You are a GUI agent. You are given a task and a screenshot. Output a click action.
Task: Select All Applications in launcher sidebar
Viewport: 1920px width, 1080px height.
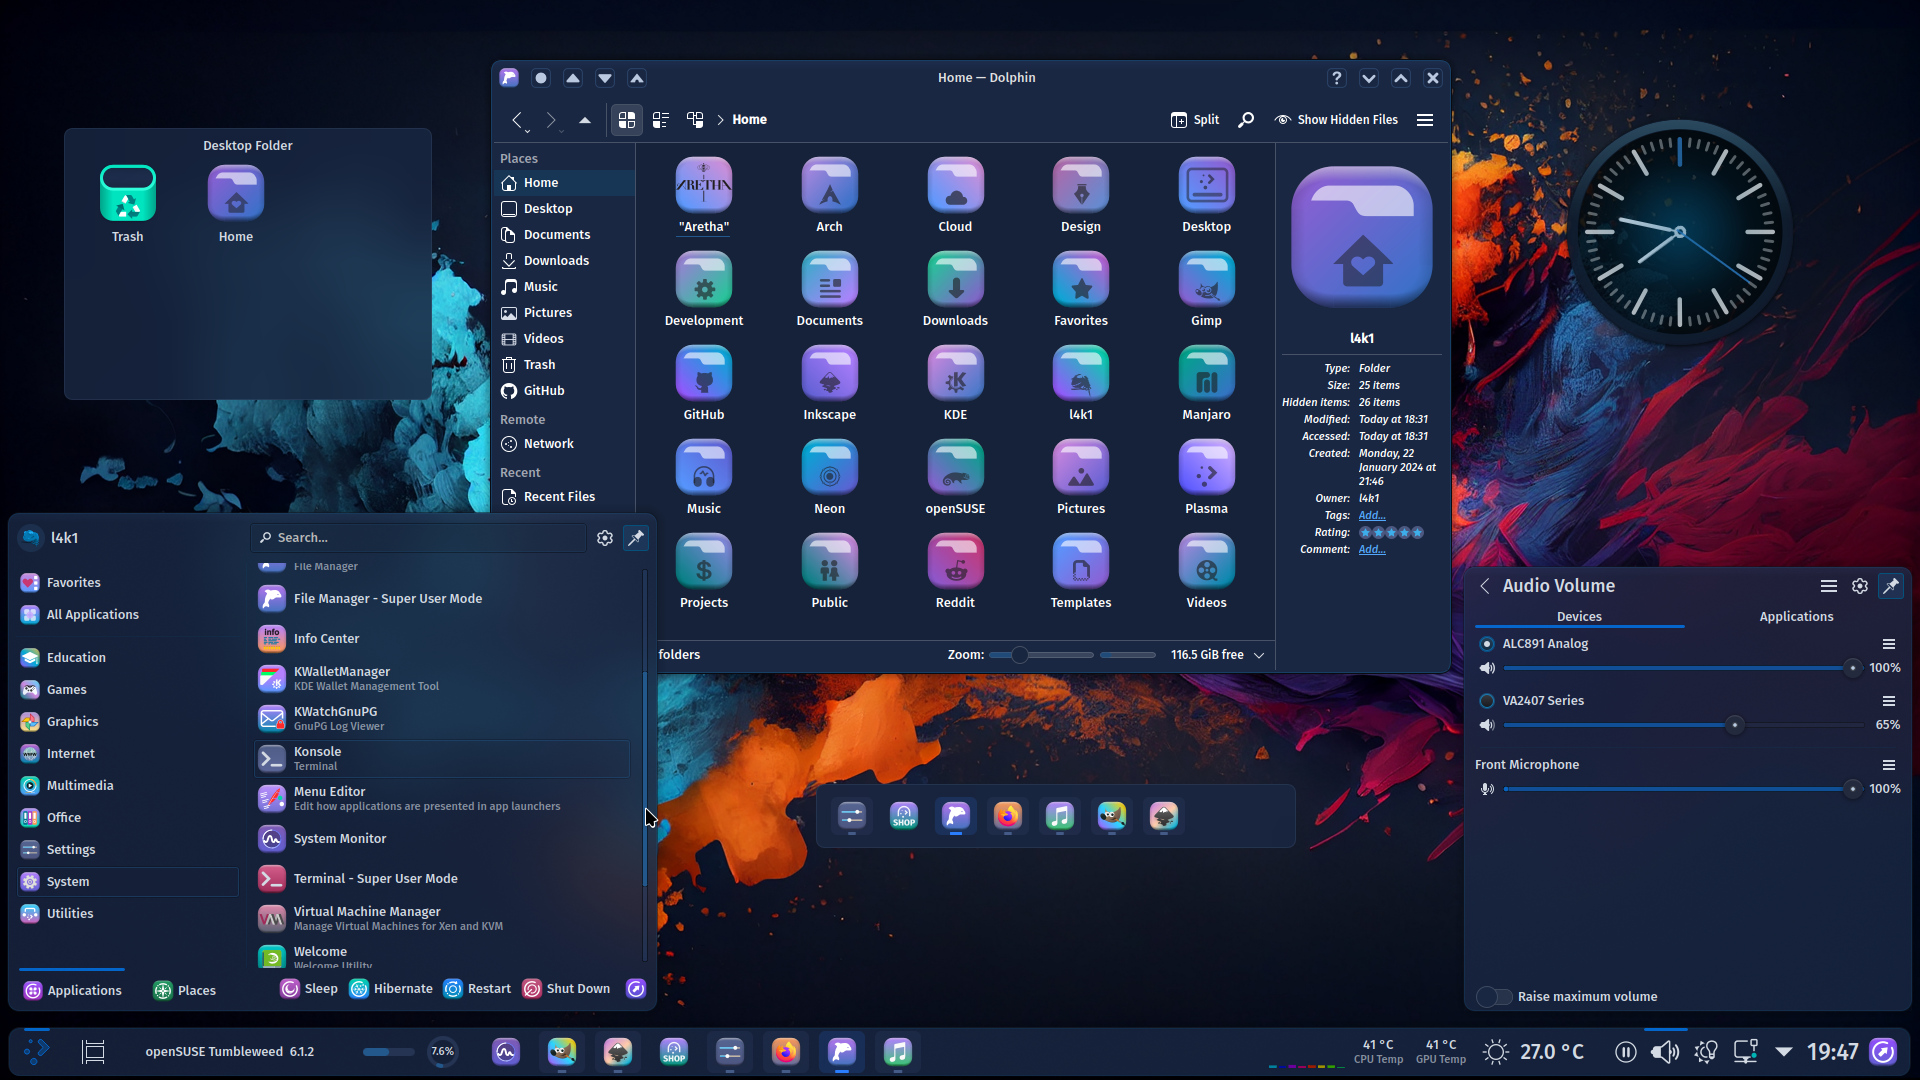pyautogui.click(x=127, y=615)
